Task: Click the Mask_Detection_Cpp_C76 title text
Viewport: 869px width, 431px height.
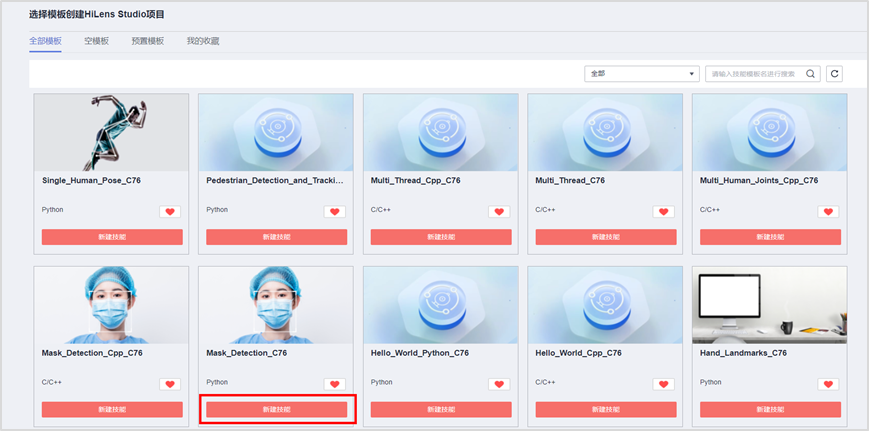Action: coord(93,353)
